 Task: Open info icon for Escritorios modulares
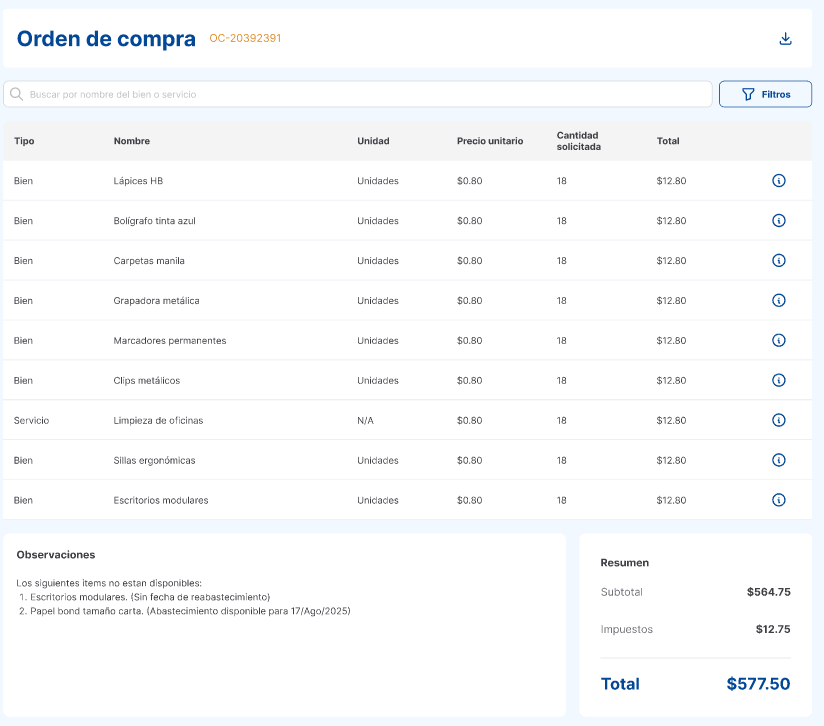[x=779, y=500]
